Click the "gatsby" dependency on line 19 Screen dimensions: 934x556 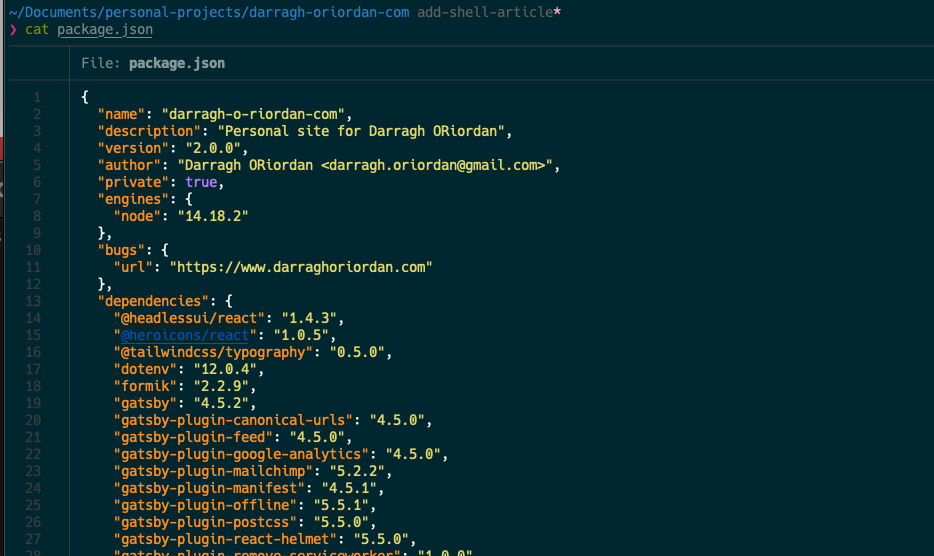(x=145, y=403)
